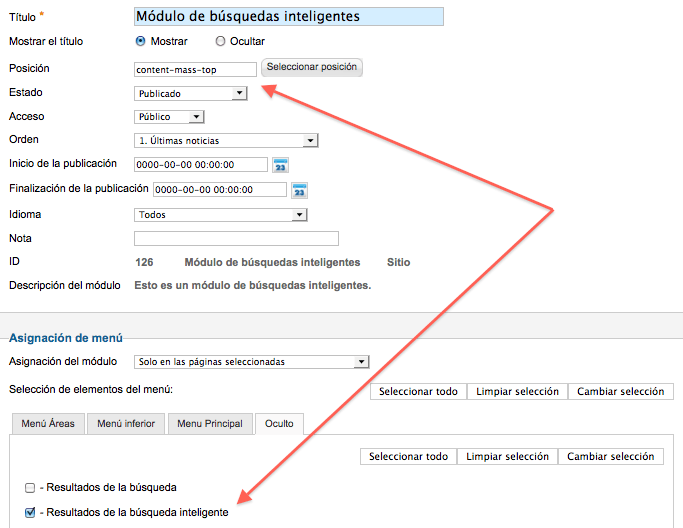The height and width of the screenshot is (528, 683).
Task: Switch to the Menú Áreas tab
Action: pyautogui.click(x=48, y=423)
